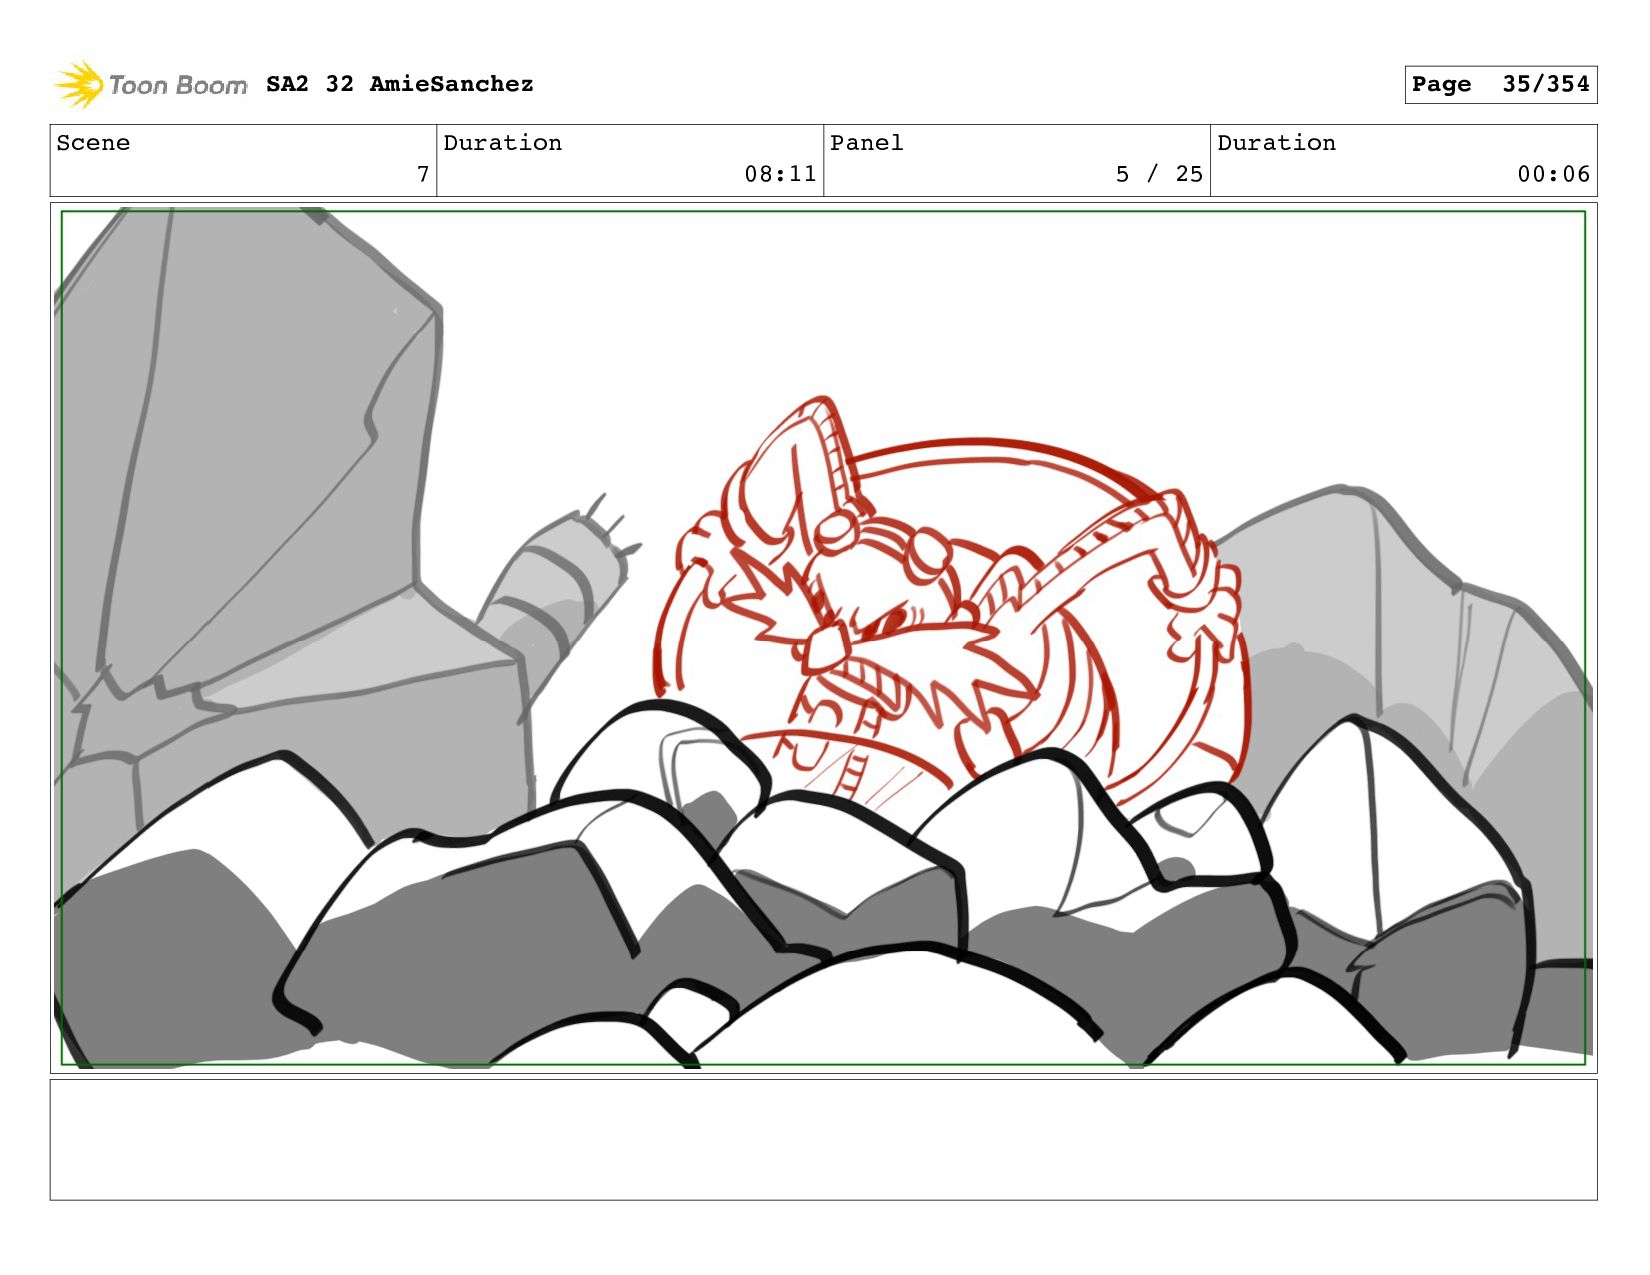Click the Scene label
The height and width of the screenshot is (1275, 1650).
pos(93,143)
